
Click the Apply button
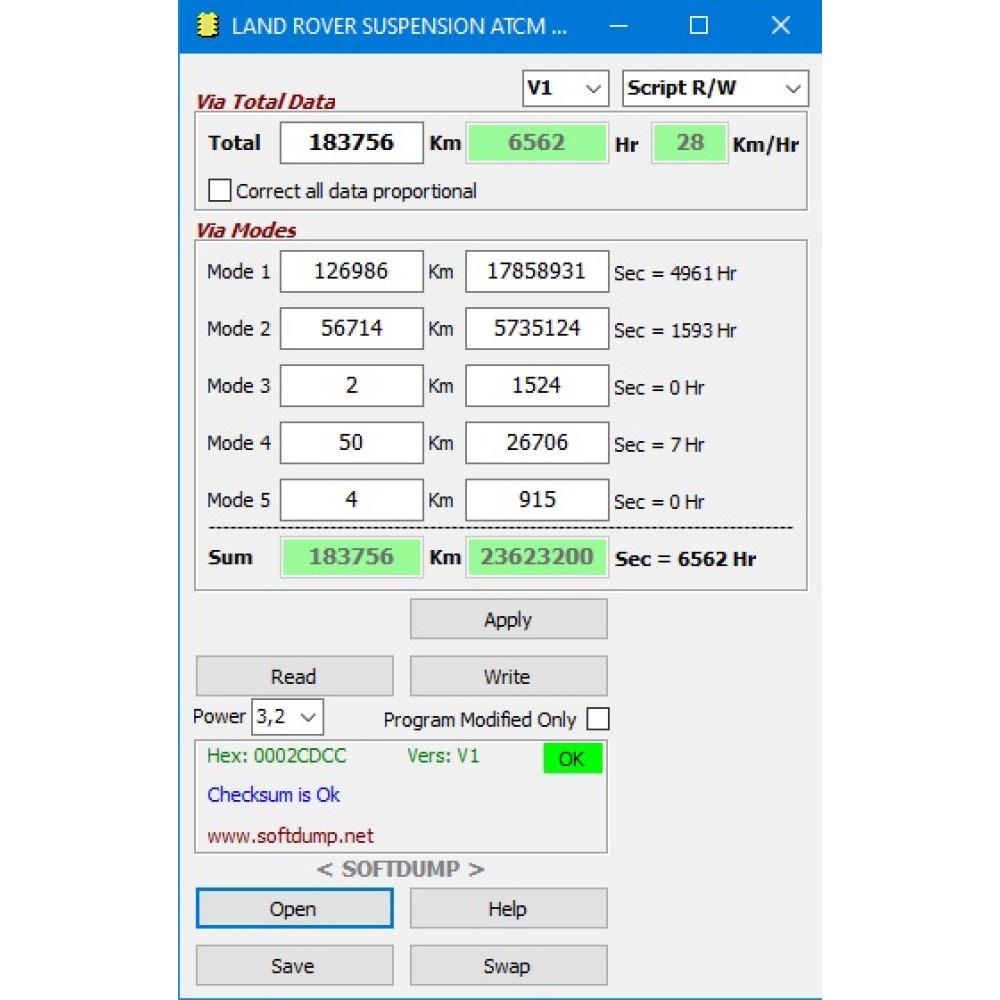pyautogui.click(x=508, y=619)
